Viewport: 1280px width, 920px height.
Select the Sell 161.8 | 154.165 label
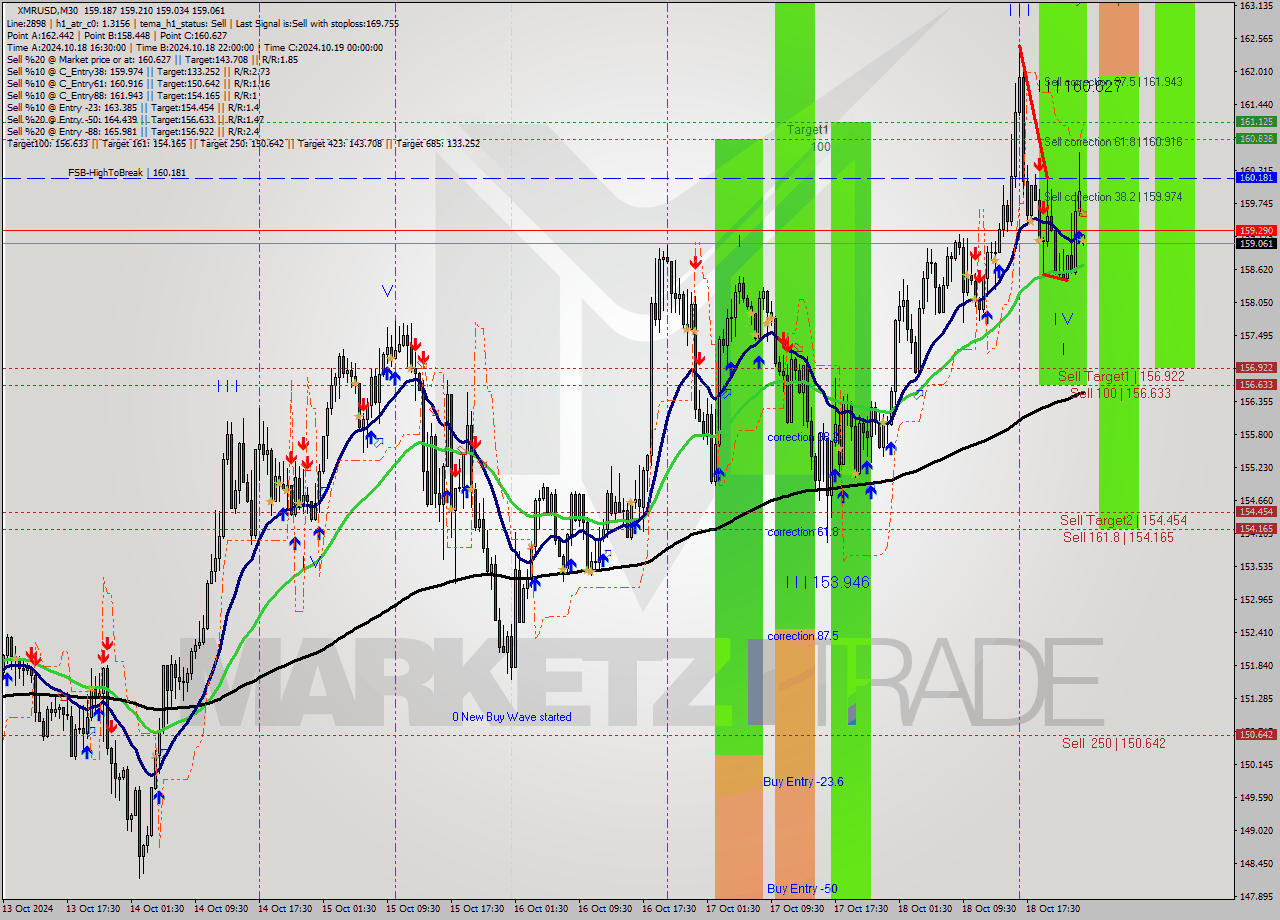tap(1118, 537)
